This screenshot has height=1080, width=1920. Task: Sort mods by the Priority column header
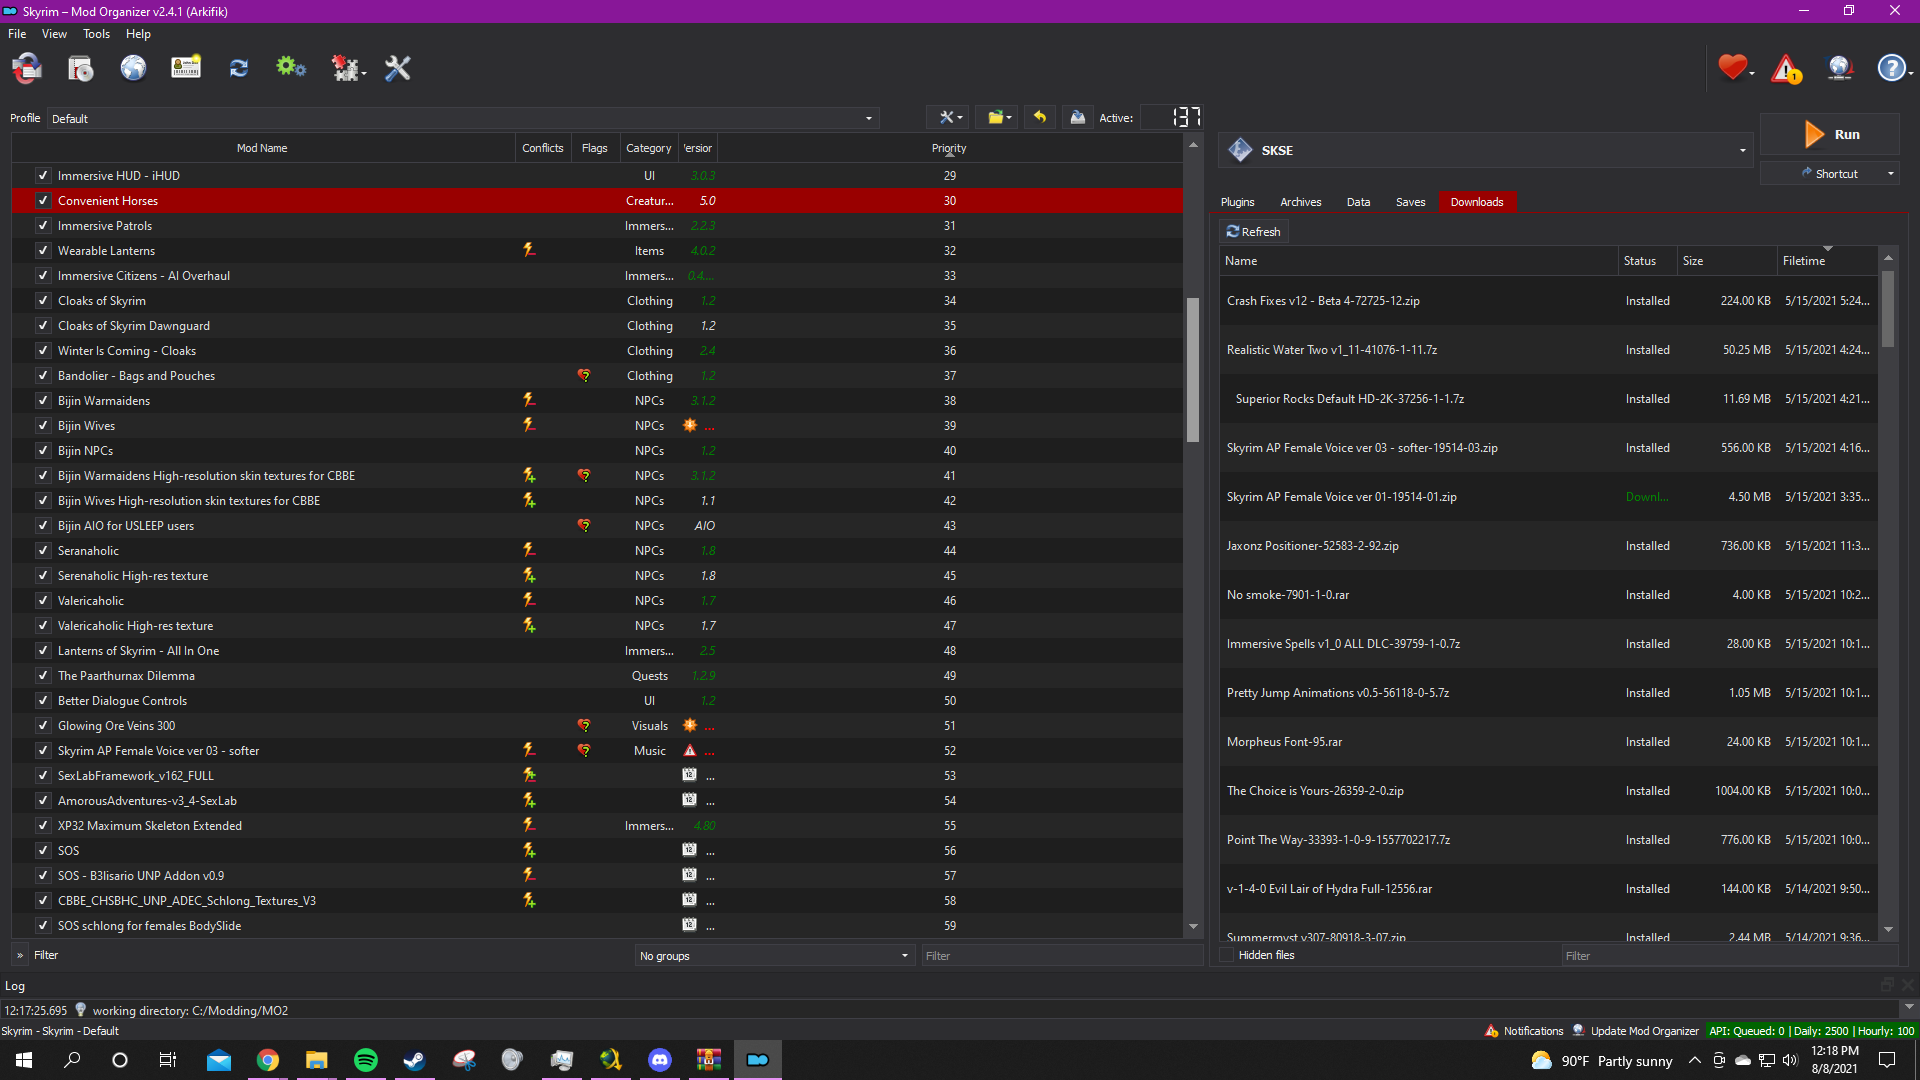pos(949,148)
